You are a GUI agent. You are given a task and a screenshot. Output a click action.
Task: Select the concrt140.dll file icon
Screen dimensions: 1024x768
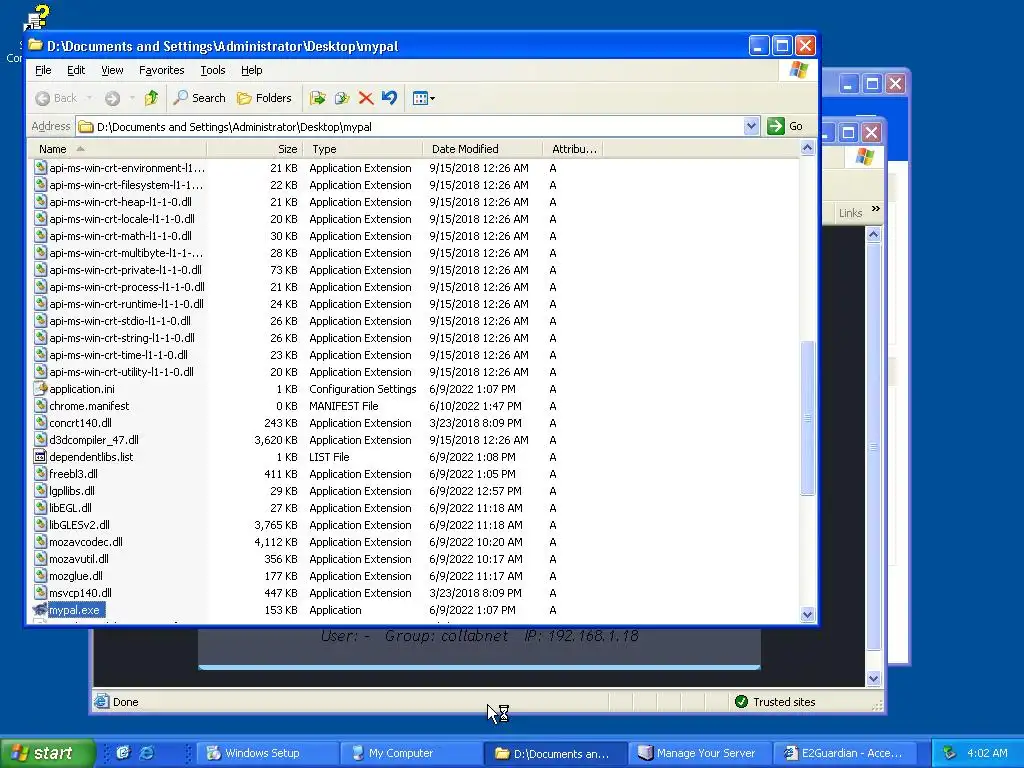coord(40,423)
